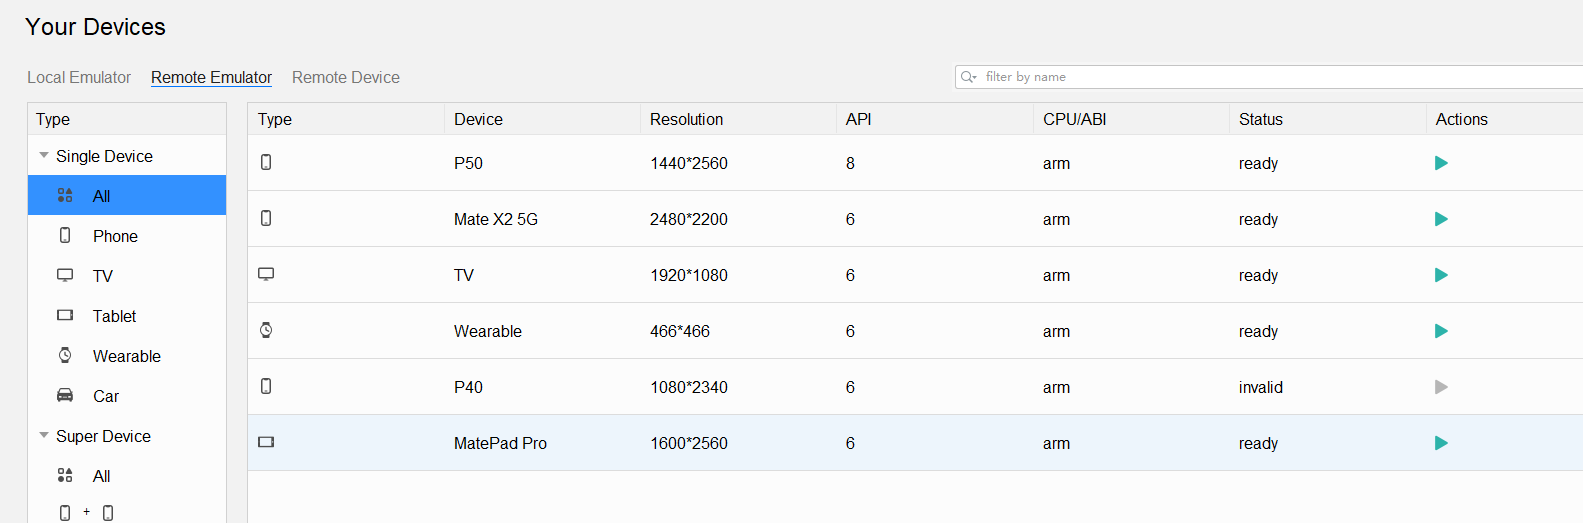Viewport: 1583px width, 523px height.
Task: Click the All grid icon under Single Device
Action: (x=65, y=195)
